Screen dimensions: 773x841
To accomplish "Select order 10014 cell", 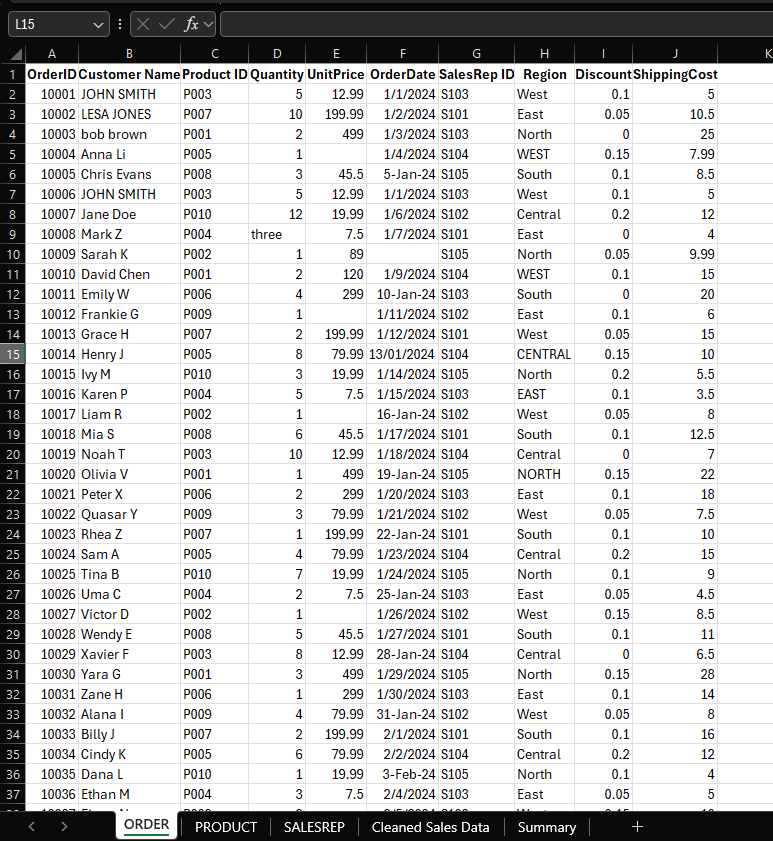I will (x=51, y=355).
